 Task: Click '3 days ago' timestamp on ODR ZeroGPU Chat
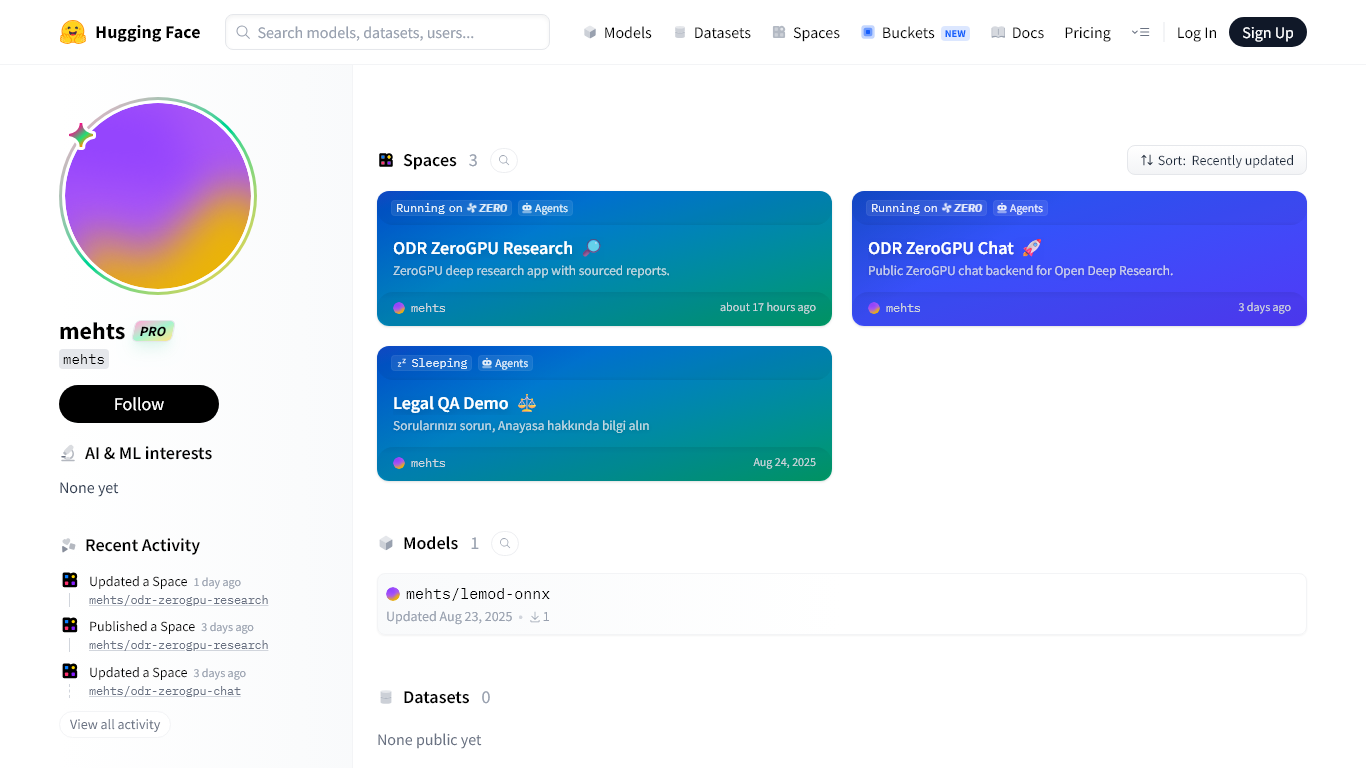(x=1264, y=307)
